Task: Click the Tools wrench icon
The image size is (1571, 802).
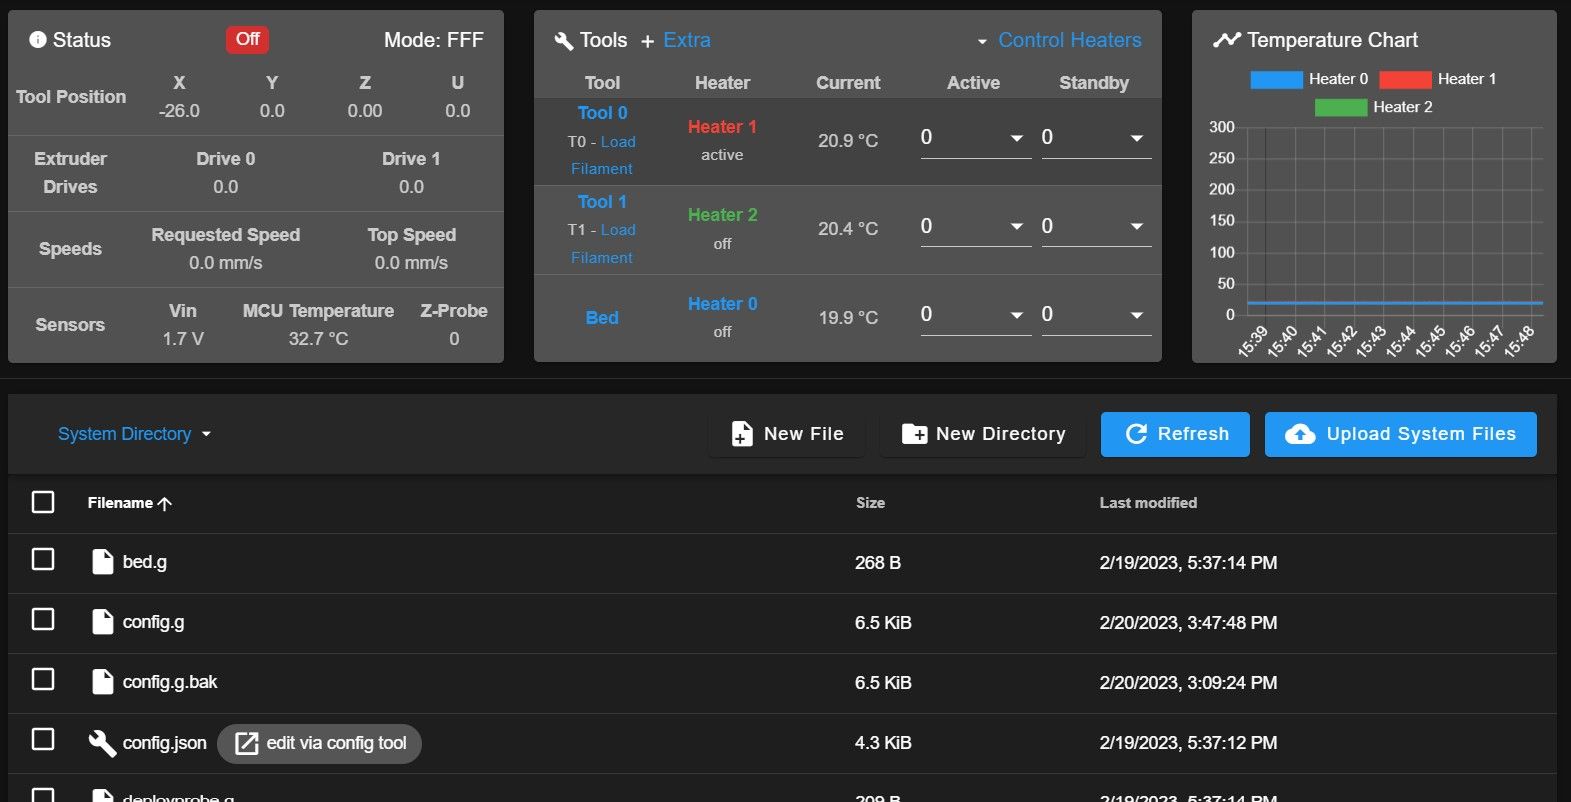Action: point(563,41)
